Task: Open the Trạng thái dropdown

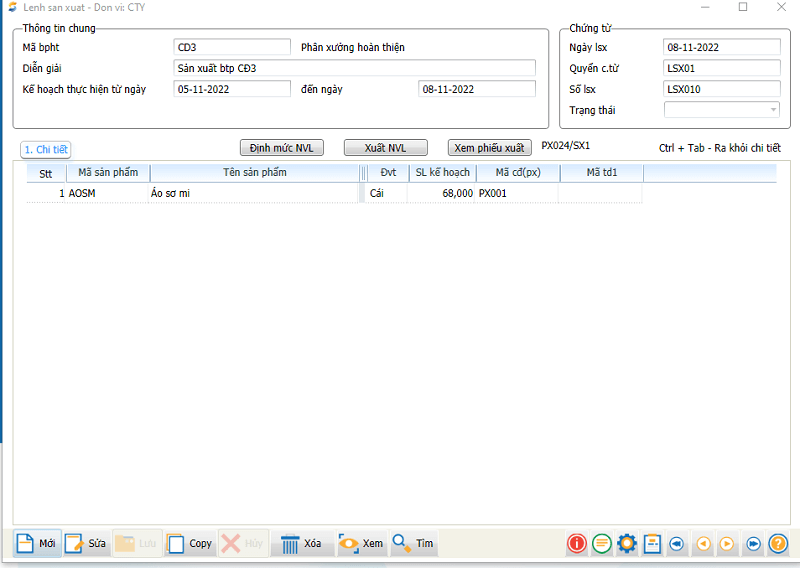Action: [x=722, y=110]
